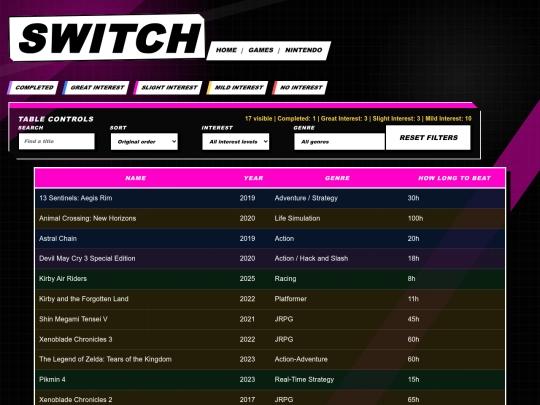
Task: Click the '45h' playtime for Shin Megami
Action: [413, 319]
